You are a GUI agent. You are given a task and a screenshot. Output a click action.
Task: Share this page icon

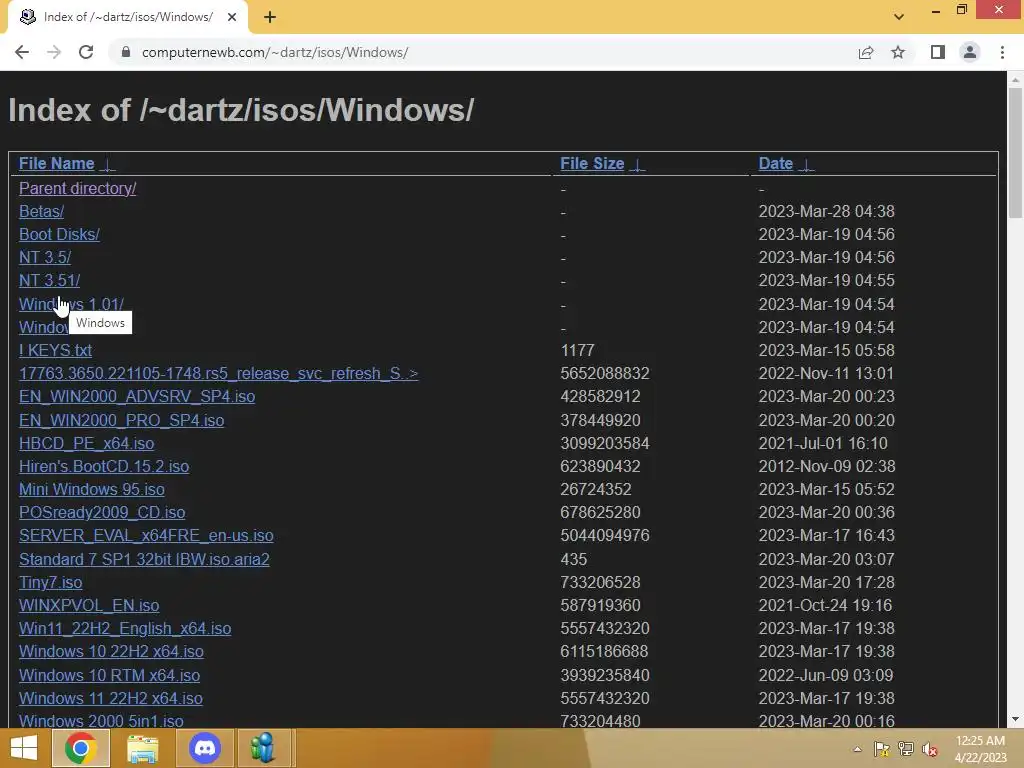[866, 52]
